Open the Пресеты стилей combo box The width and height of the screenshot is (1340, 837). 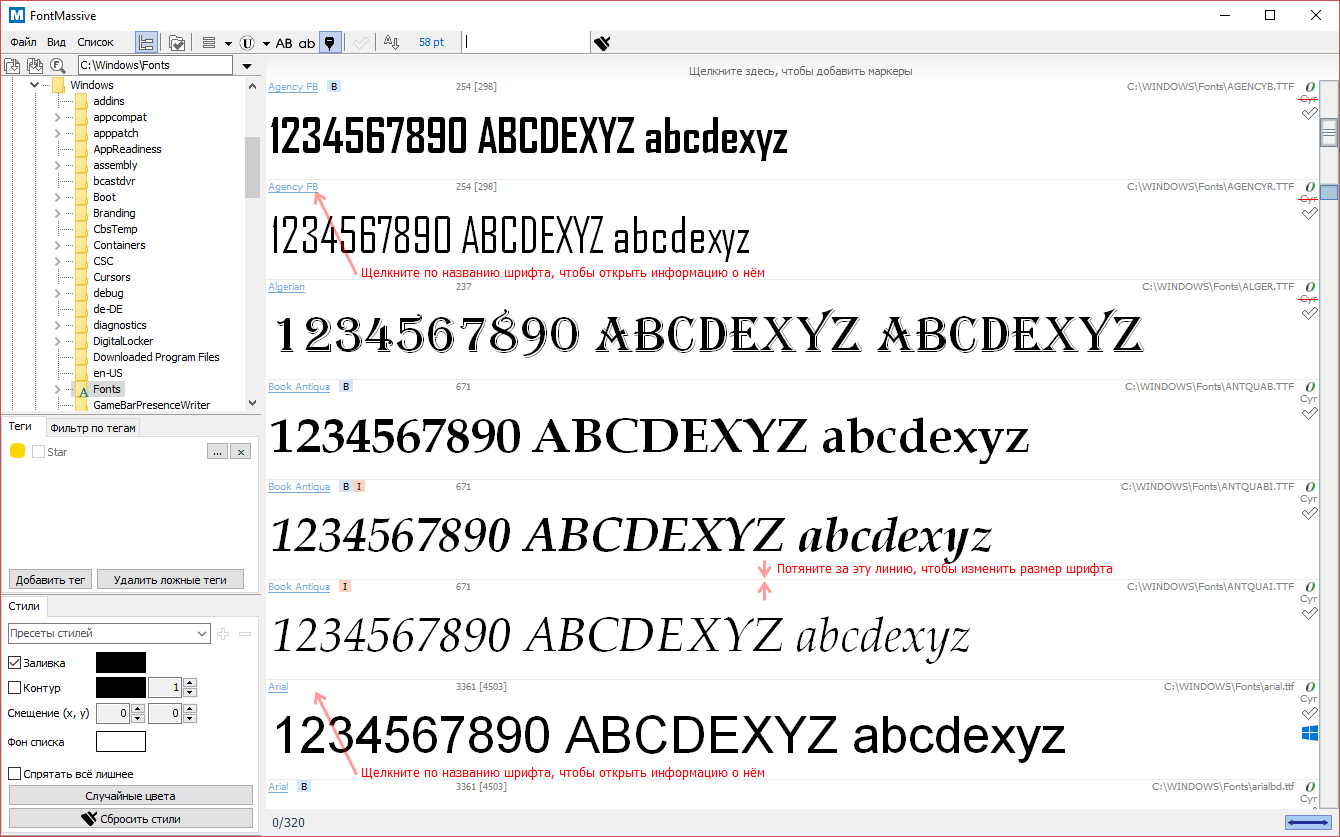coord(108,633)
